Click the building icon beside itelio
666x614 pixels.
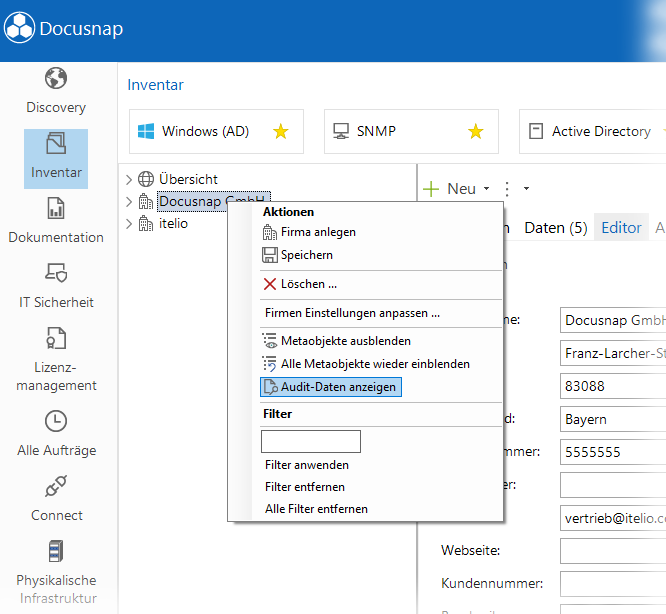pos(146,223)
